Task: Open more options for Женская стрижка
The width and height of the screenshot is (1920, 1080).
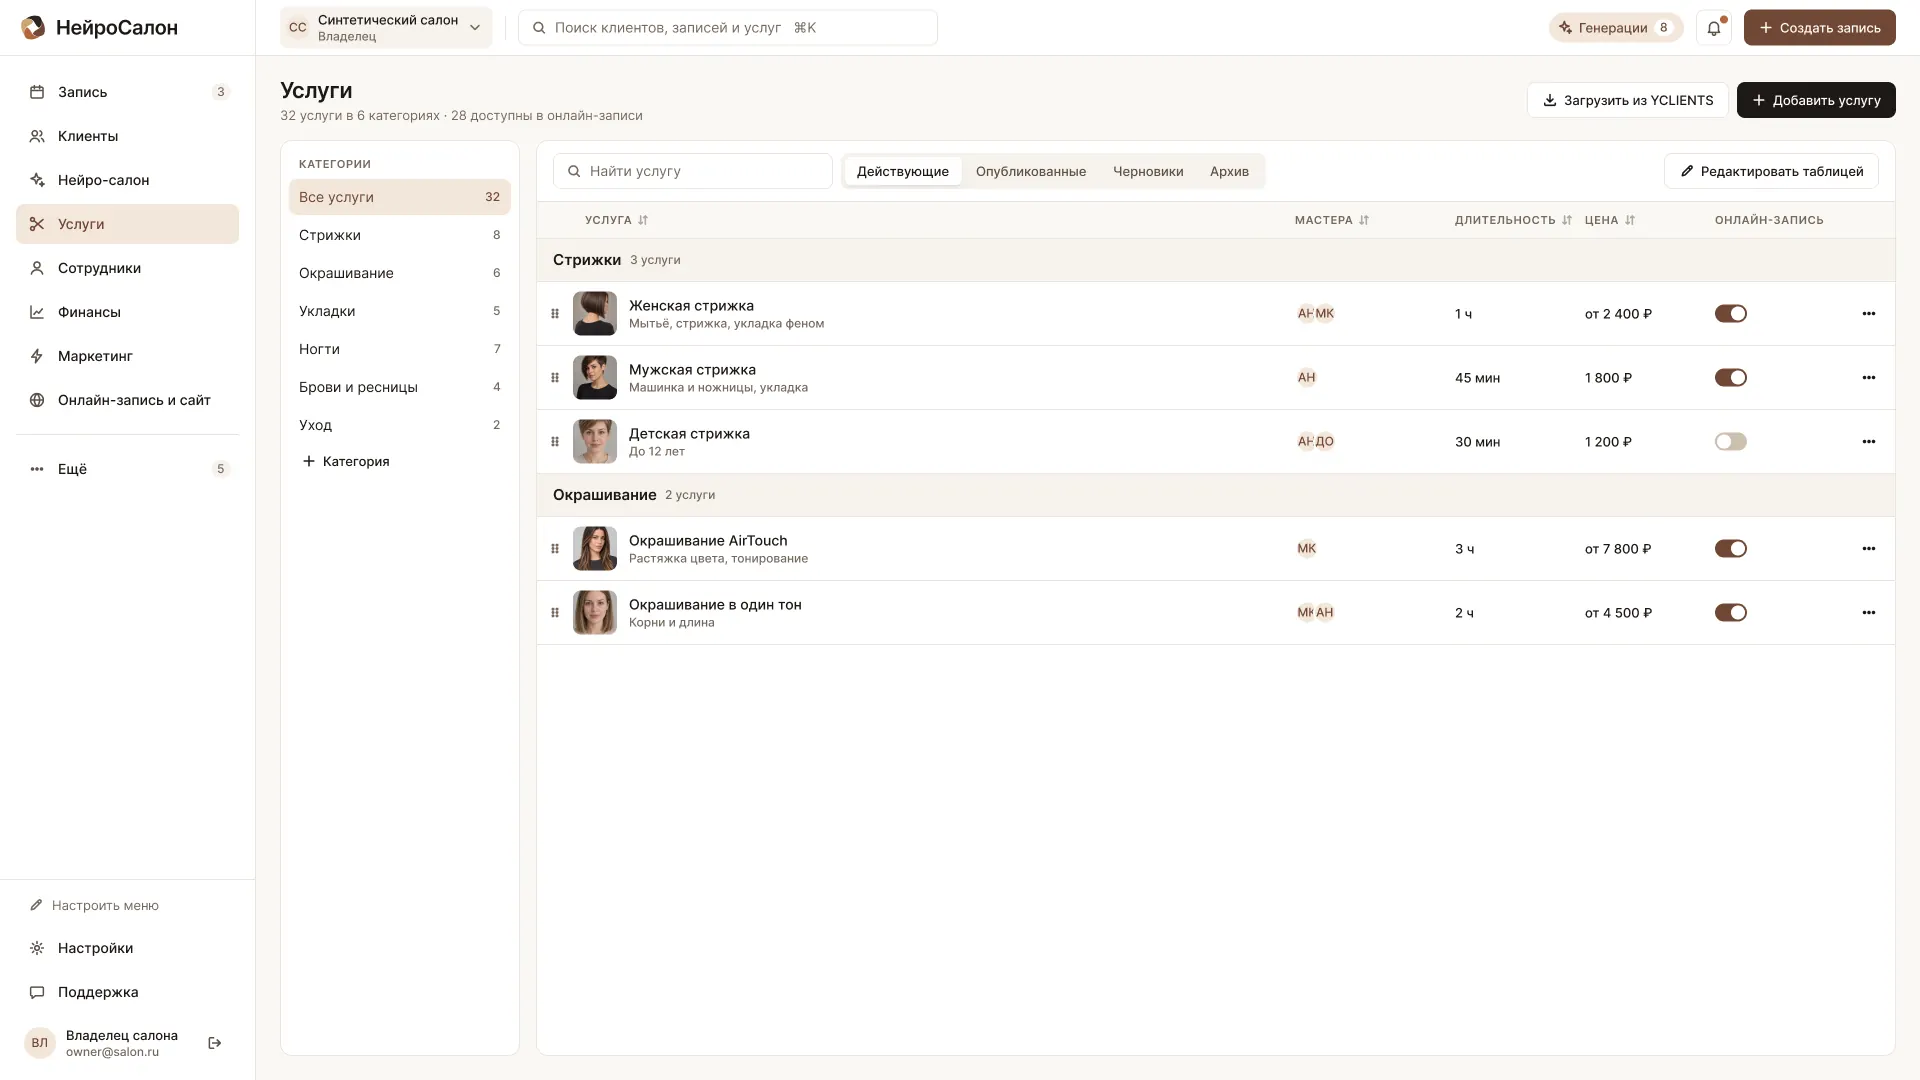Action: [1868, 314]
